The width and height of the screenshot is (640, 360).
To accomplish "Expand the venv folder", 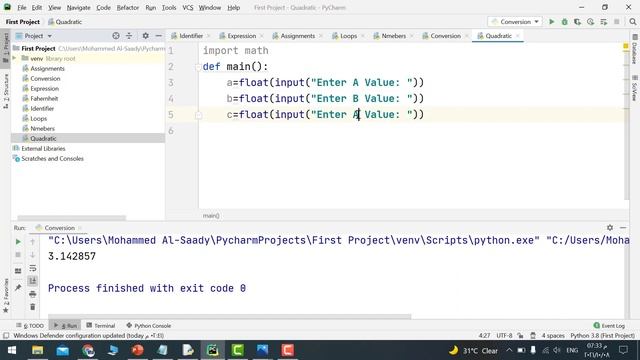I will click(x=15, y=58).
